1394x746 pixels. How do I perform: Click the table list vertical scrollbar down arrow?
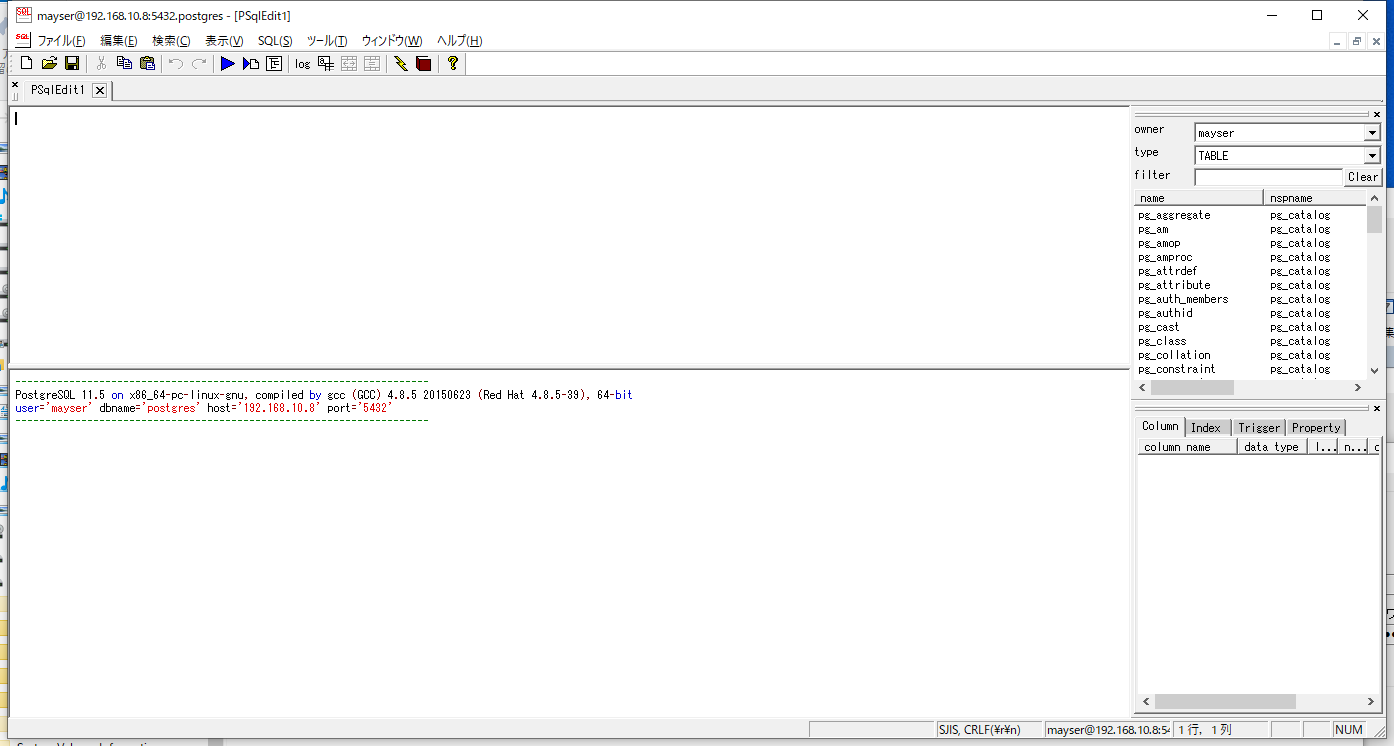pos(1374,370)
